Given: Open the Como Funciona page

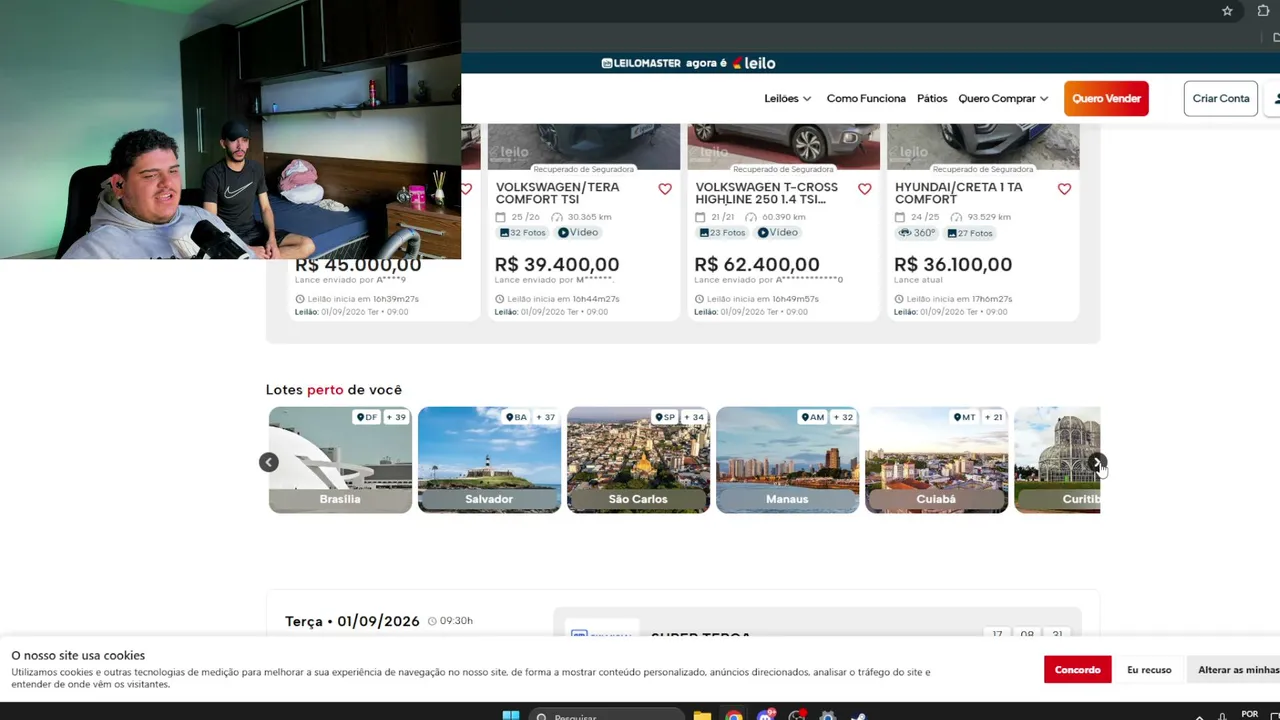Looking at the screenshot, I should click(x=866, y=98).
